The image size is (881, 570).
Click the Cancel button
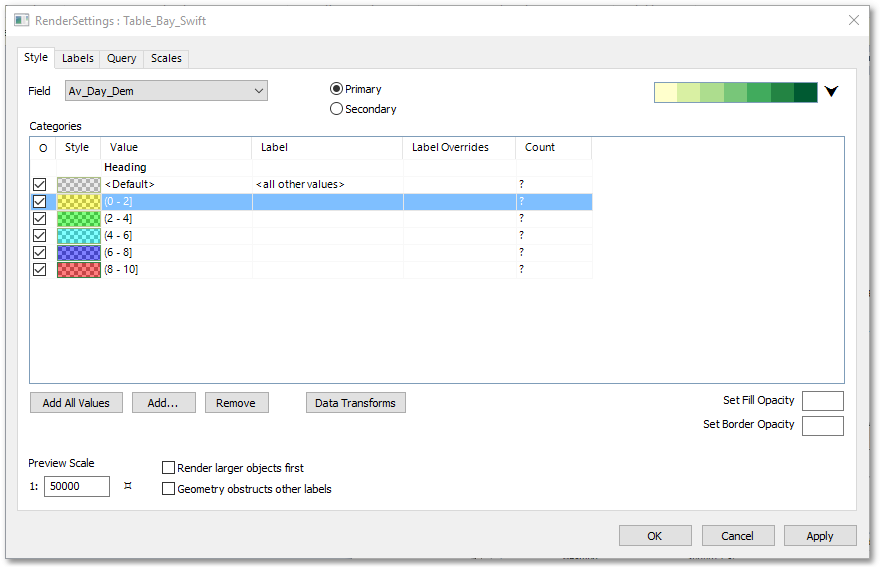pos(738,536)
